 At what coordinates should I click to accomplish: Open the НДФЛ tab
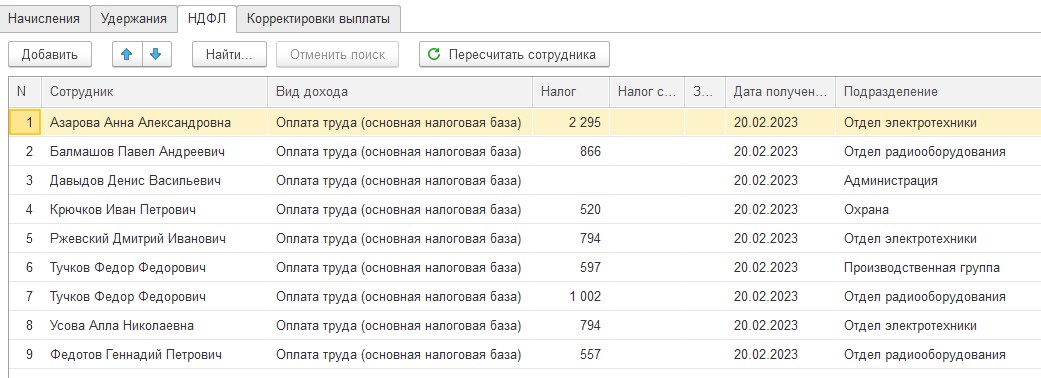(207, 19)
